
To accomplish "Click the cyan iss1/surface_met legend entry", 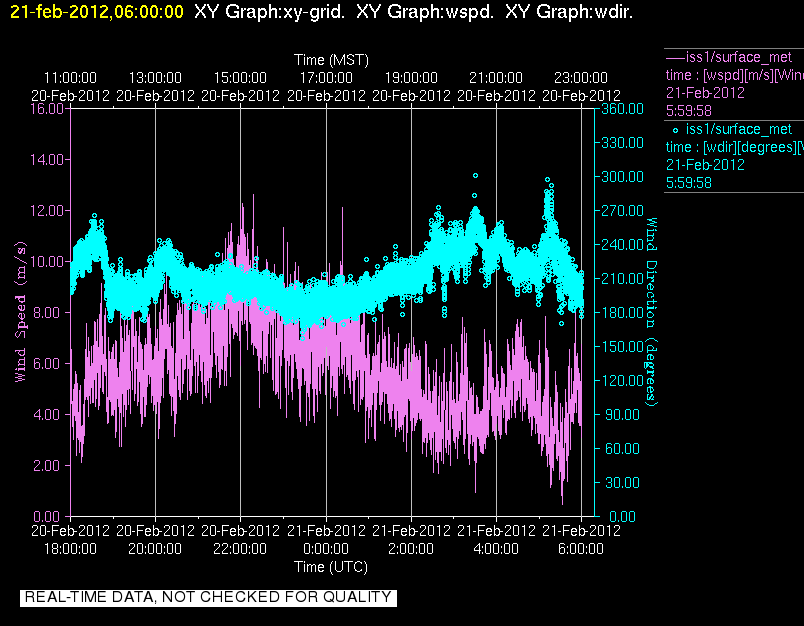I will [x=739, y=129].
